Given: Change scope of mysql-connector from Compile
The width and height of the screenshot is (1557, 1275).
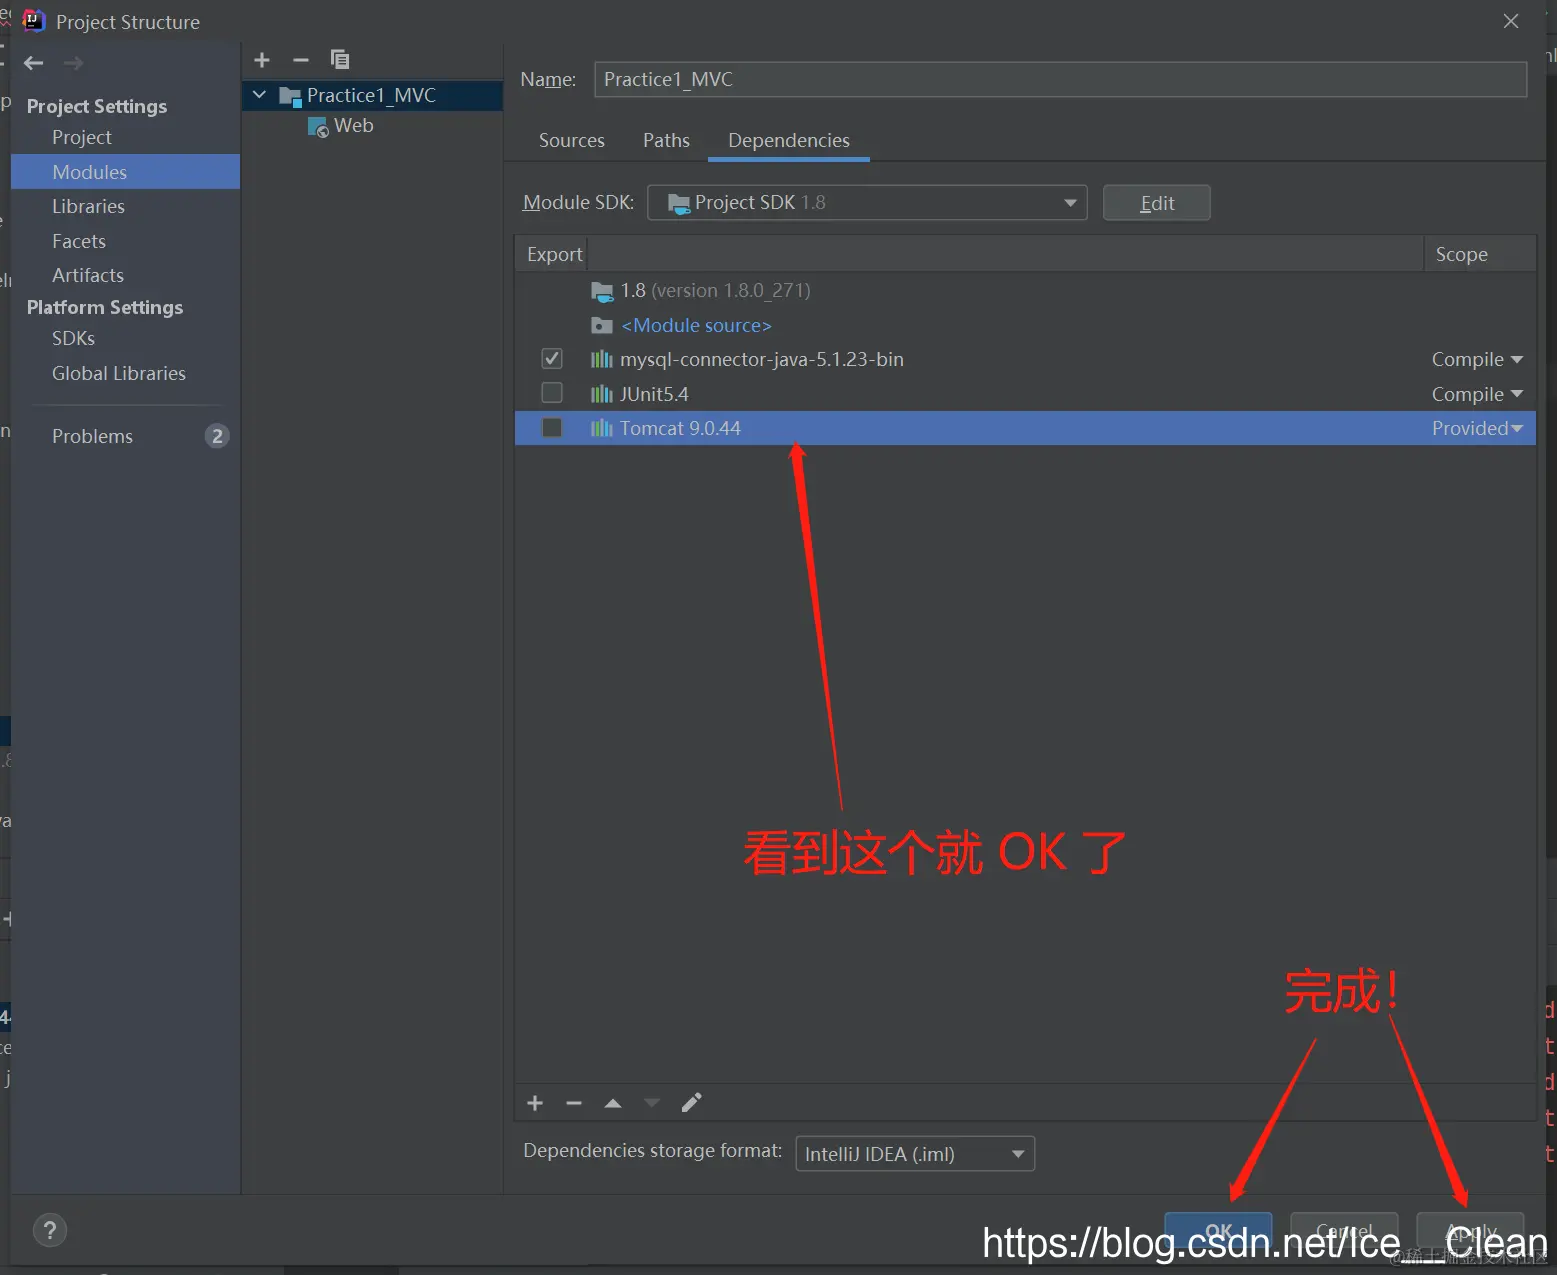Looking at the screenshot, I should pyautogui.click(x=1477, y=360).
